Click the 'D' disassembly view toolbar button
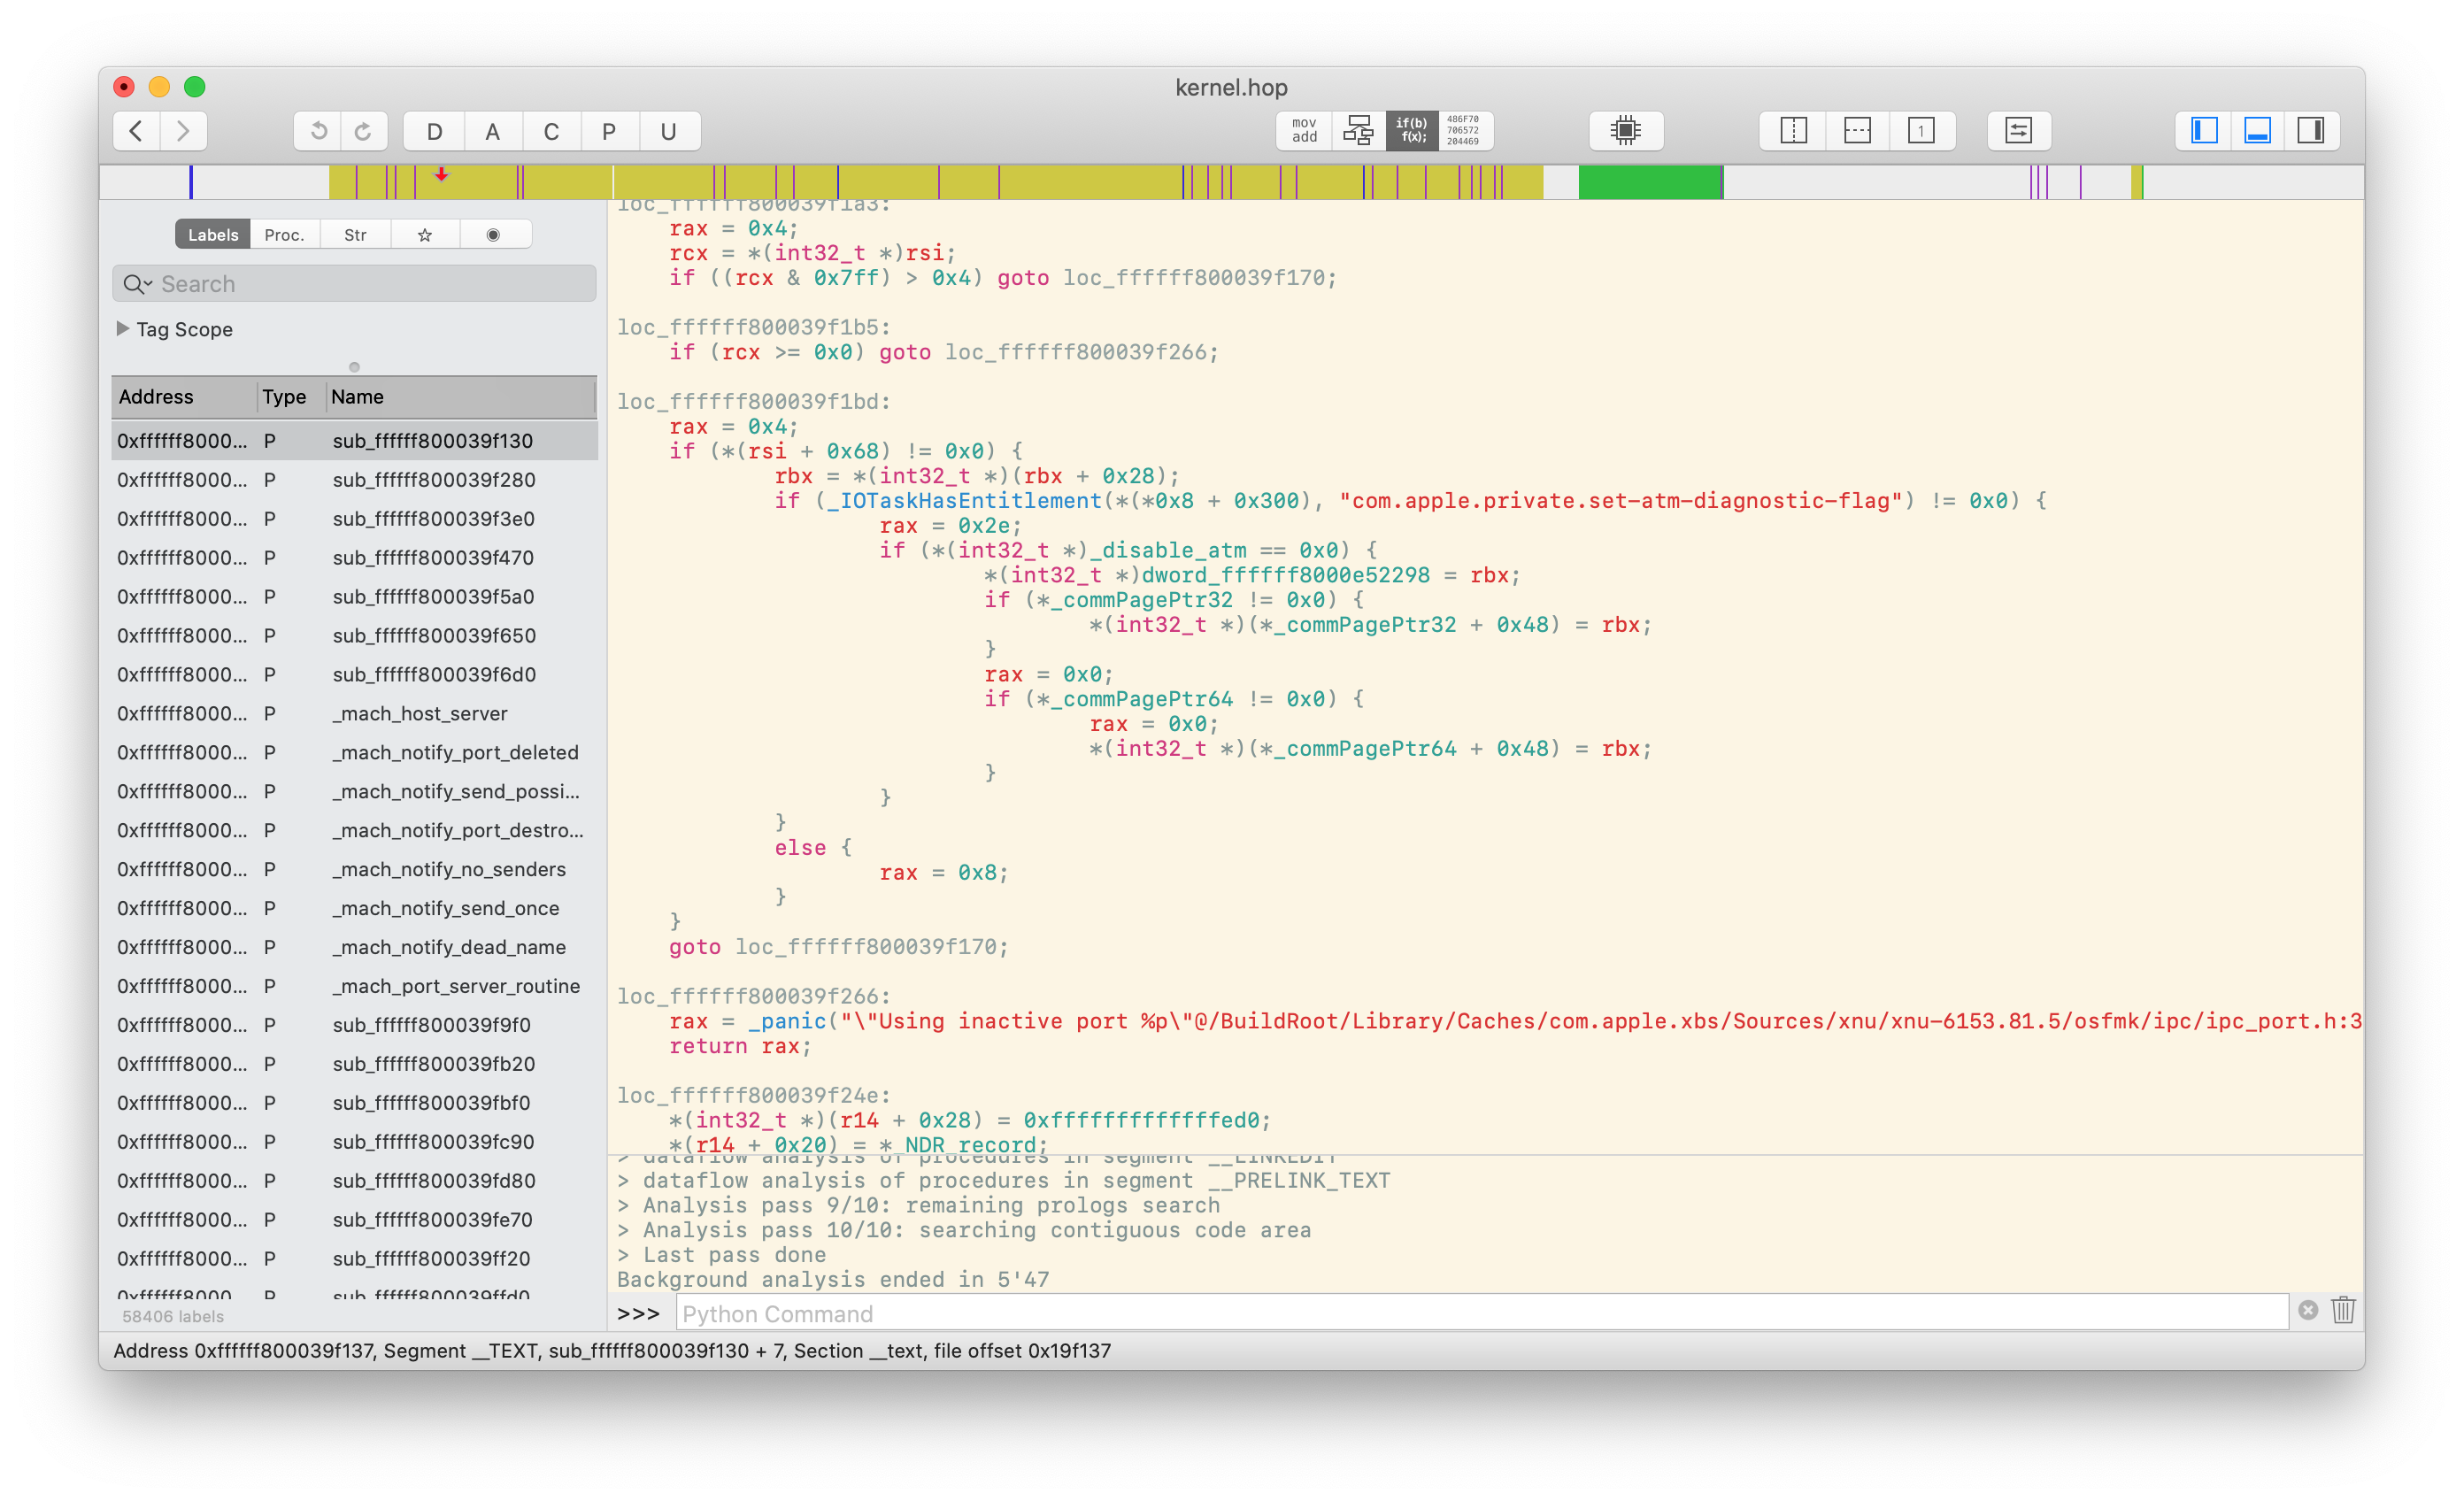Image resolution: width=2464 pixels, height=1501 pixels. pyautogui.click(x=433, y=130)
